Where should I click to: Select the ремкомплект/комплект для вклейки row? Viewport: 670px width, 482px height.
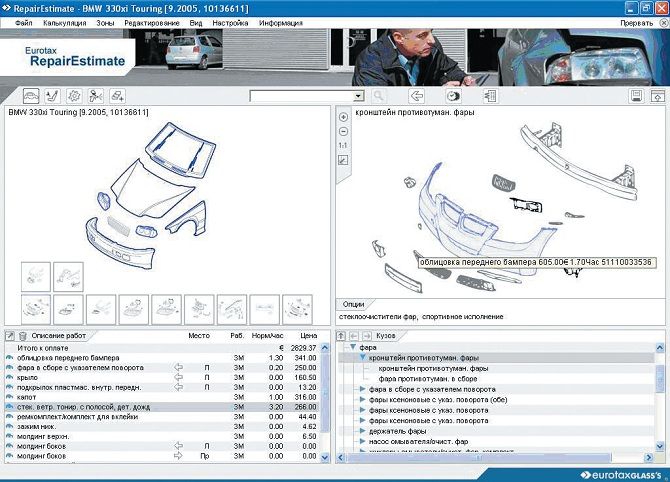[162, 417]
